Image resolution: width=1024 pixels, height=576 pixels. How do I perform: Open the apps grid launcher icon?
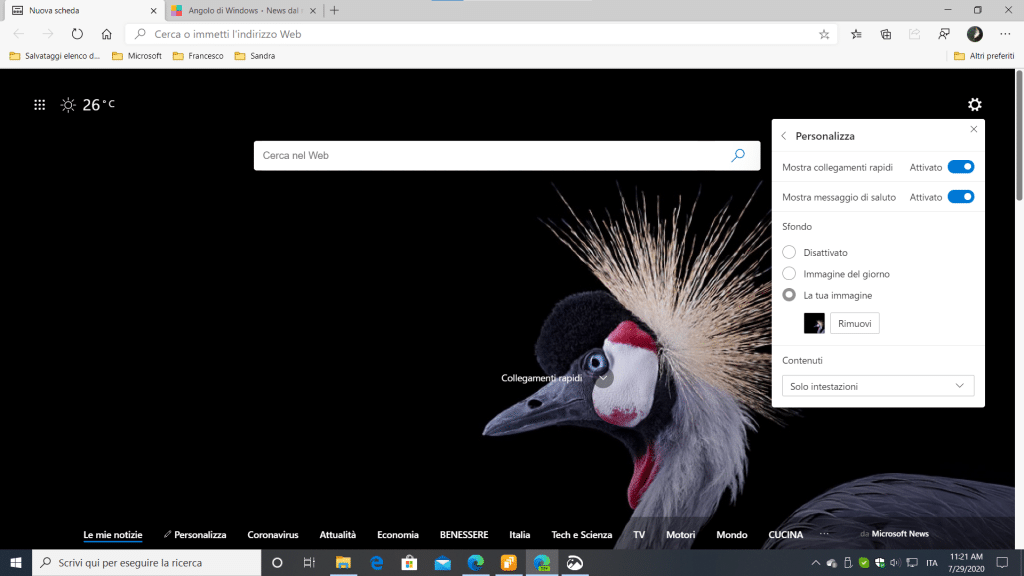coord(40,105)
